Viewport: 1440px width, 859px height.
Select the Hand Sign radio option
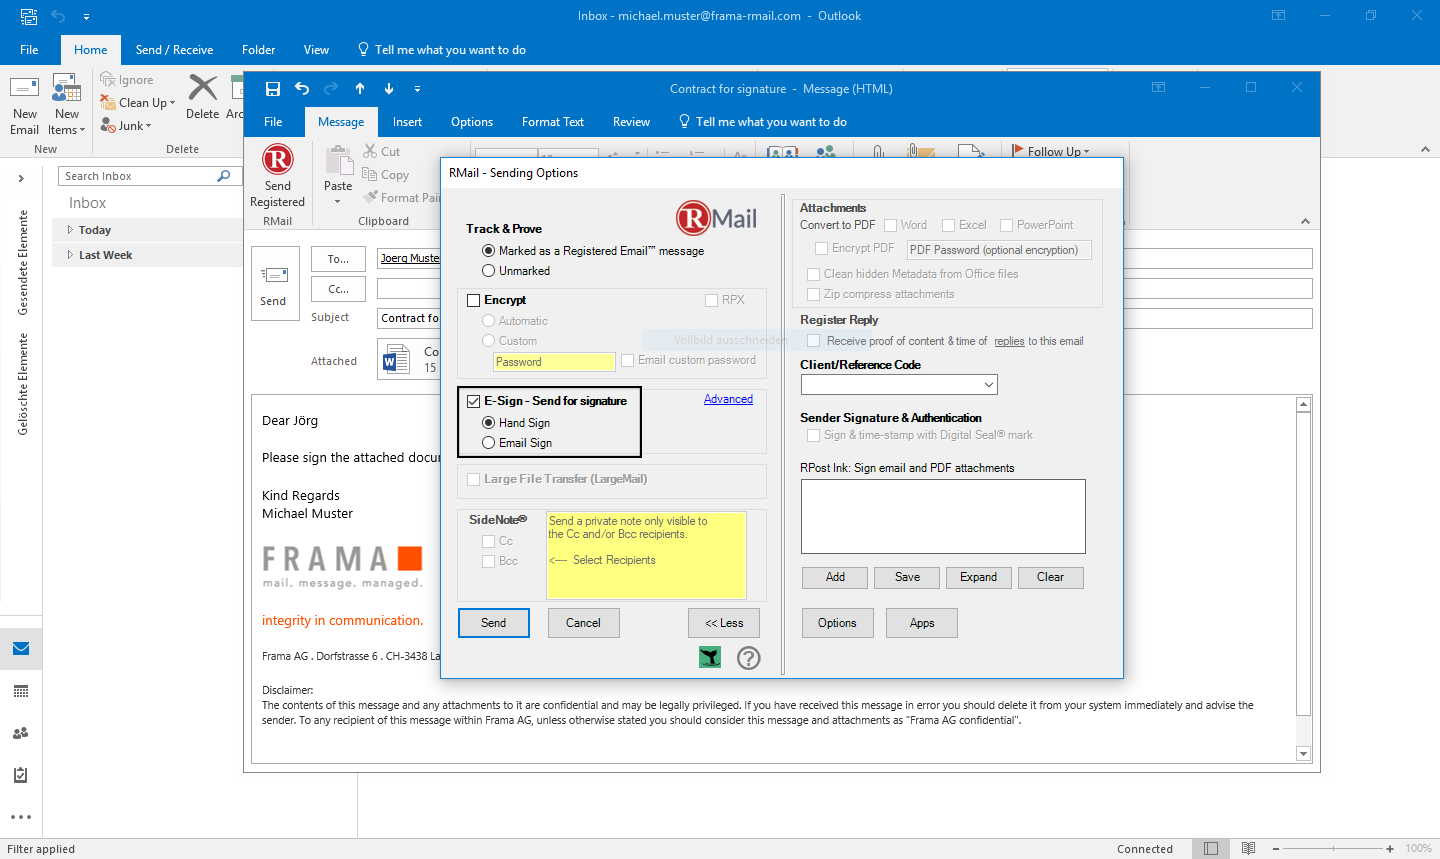pyautogui.click(x=489, y=423)
